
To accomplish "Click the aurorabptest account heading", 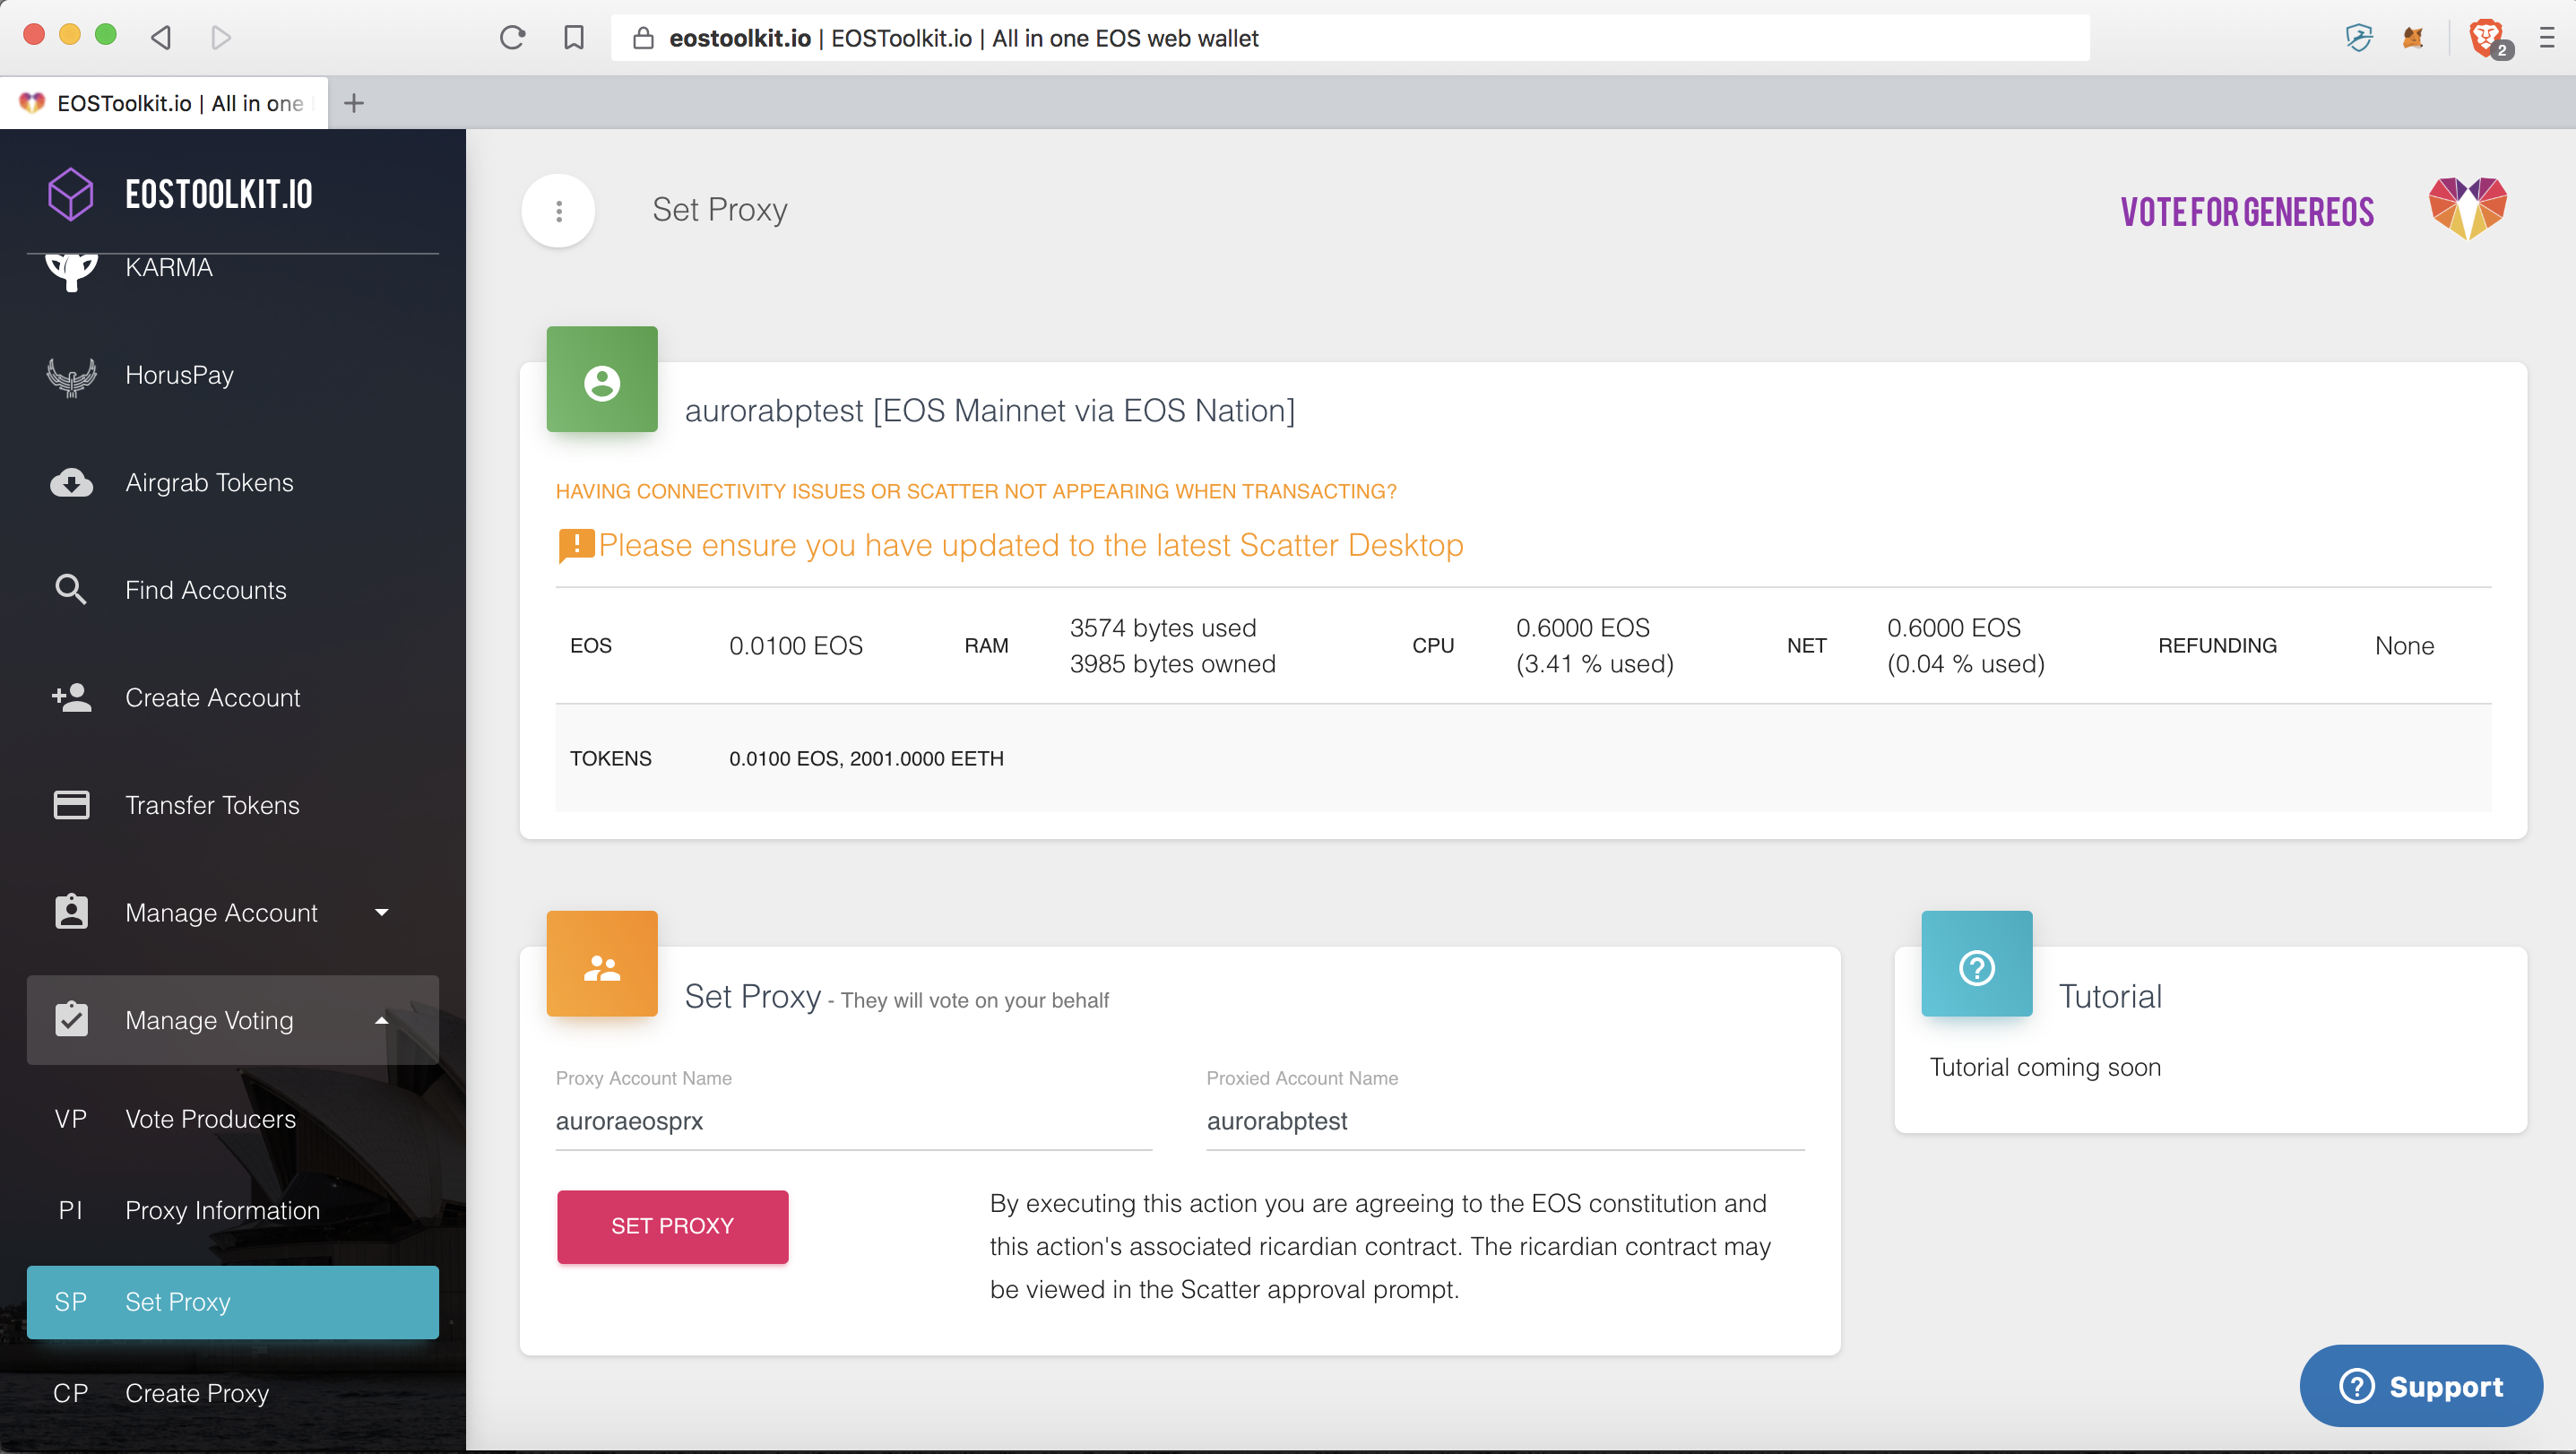I will (x=989, y=410).
